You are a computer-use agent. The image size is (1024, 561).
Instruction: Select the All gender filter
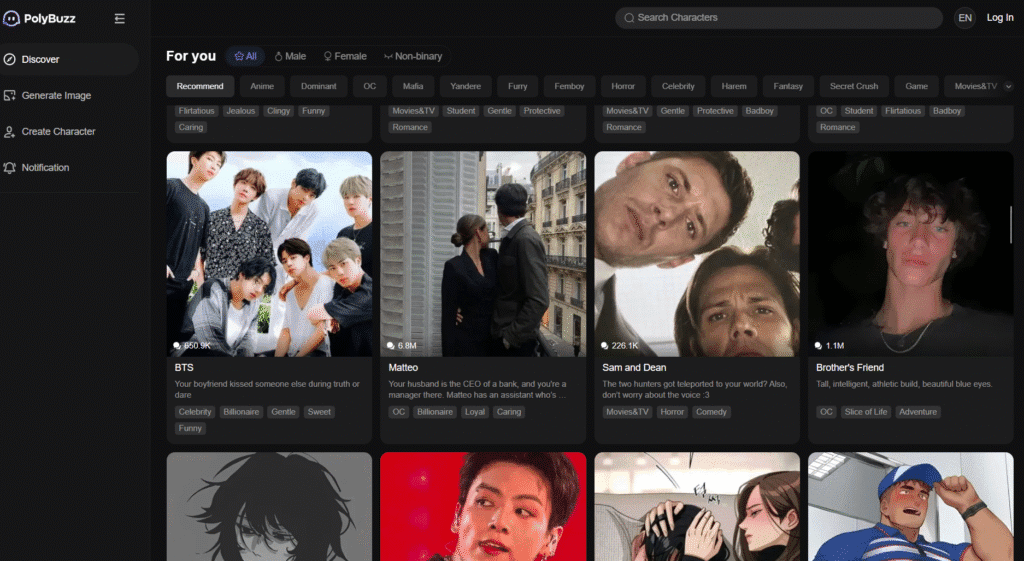(245, 56)
